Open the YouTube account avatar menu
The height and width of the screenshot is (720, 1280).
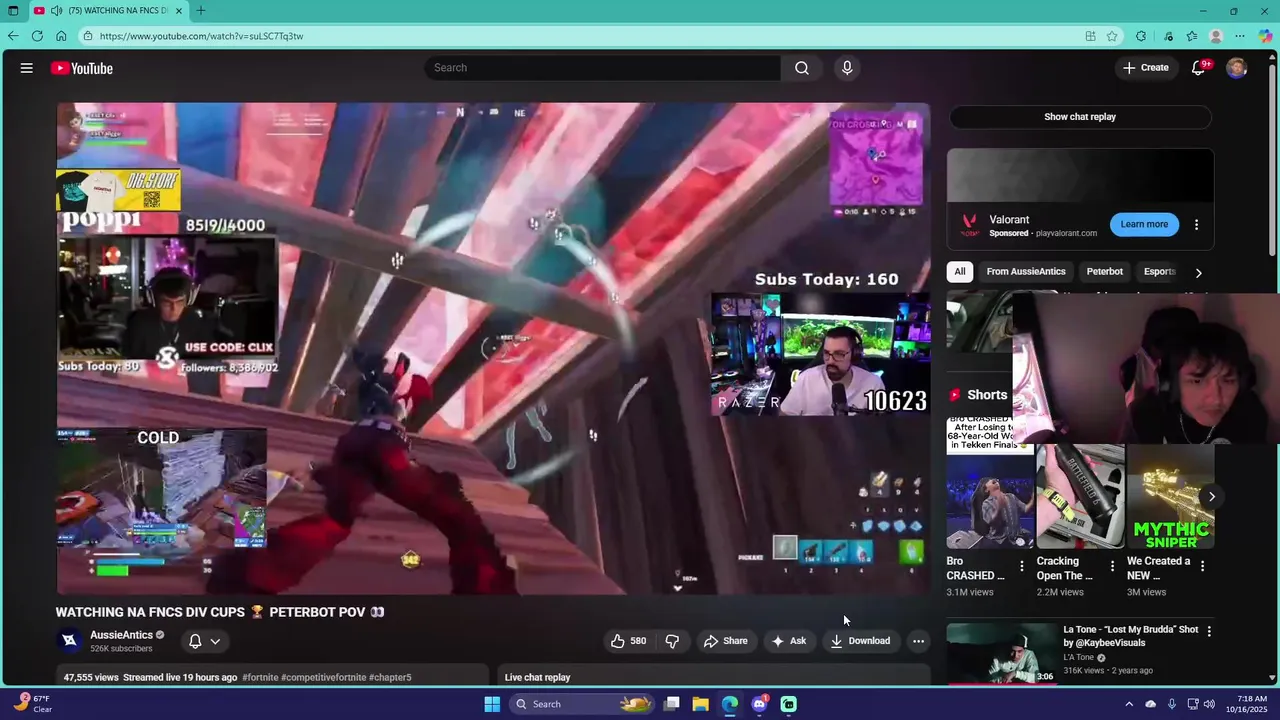[x=1237, y=68]
